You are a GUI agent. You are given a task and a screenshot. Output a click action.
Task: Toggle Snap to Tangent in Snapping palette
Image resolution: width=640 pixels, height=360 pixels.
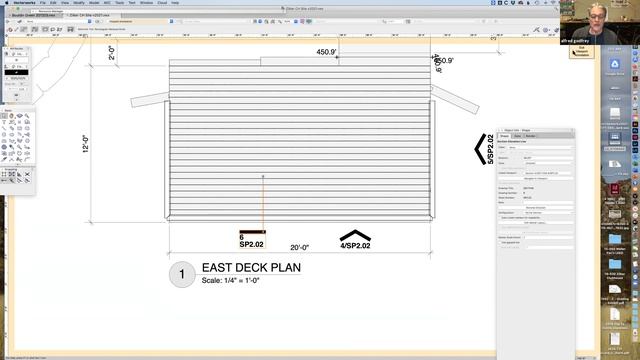pos(27,180)
